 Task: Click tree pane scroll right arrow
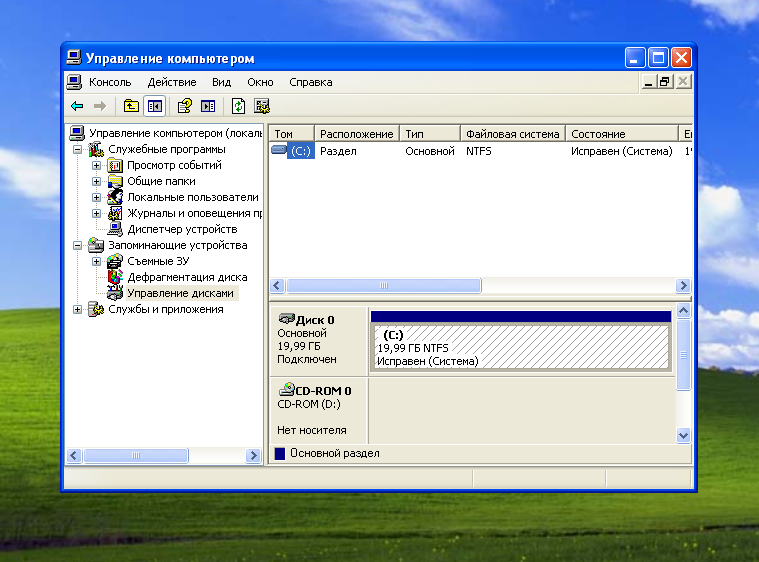tap(253, 456)
